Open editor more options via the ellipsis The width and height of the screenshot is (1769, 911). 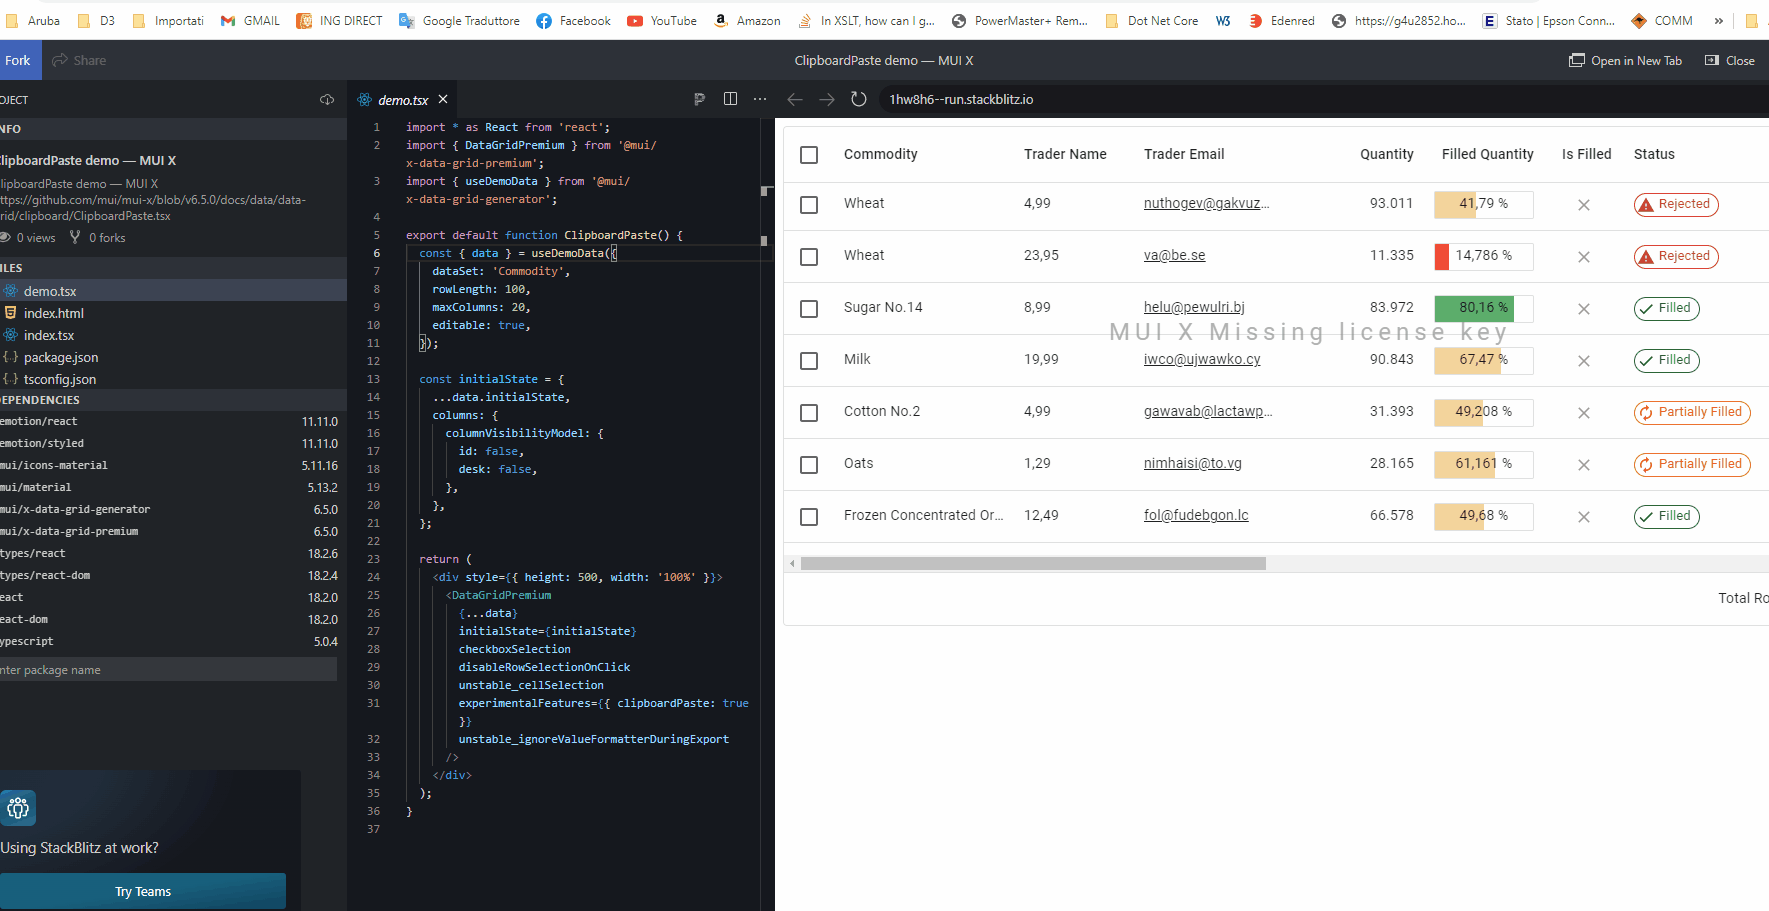(760, 99)
